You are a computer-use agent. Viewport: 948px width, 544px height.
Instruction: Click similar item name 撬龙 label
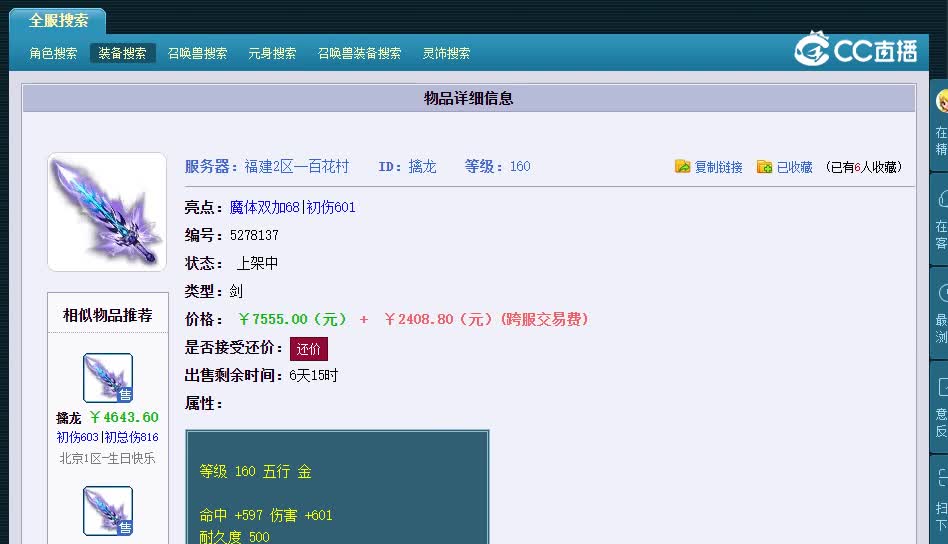pos(68,418)
